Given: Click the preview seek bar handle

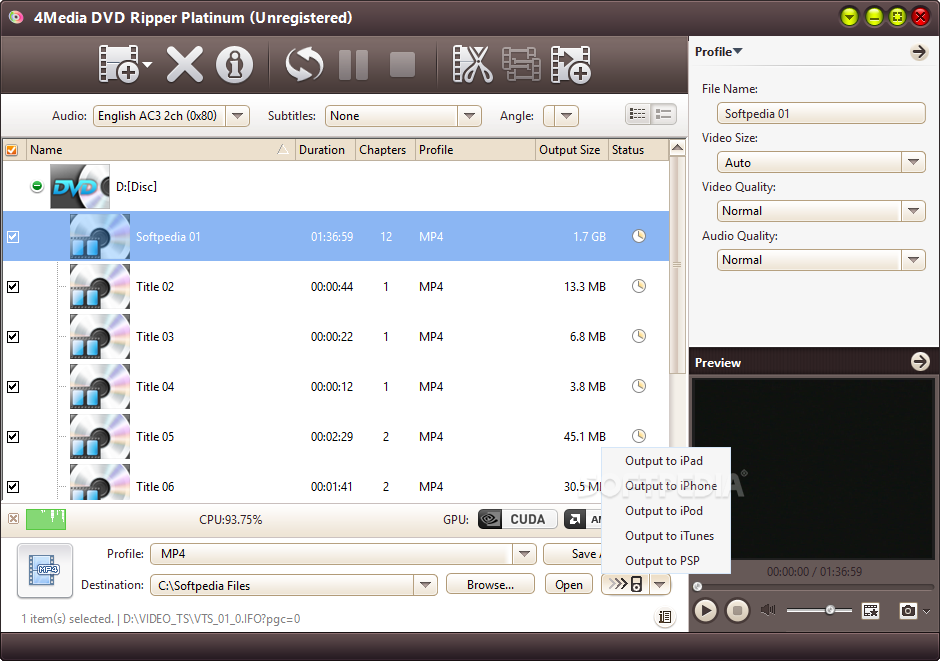Looking at the screenshot, I should tap(697, 586).
